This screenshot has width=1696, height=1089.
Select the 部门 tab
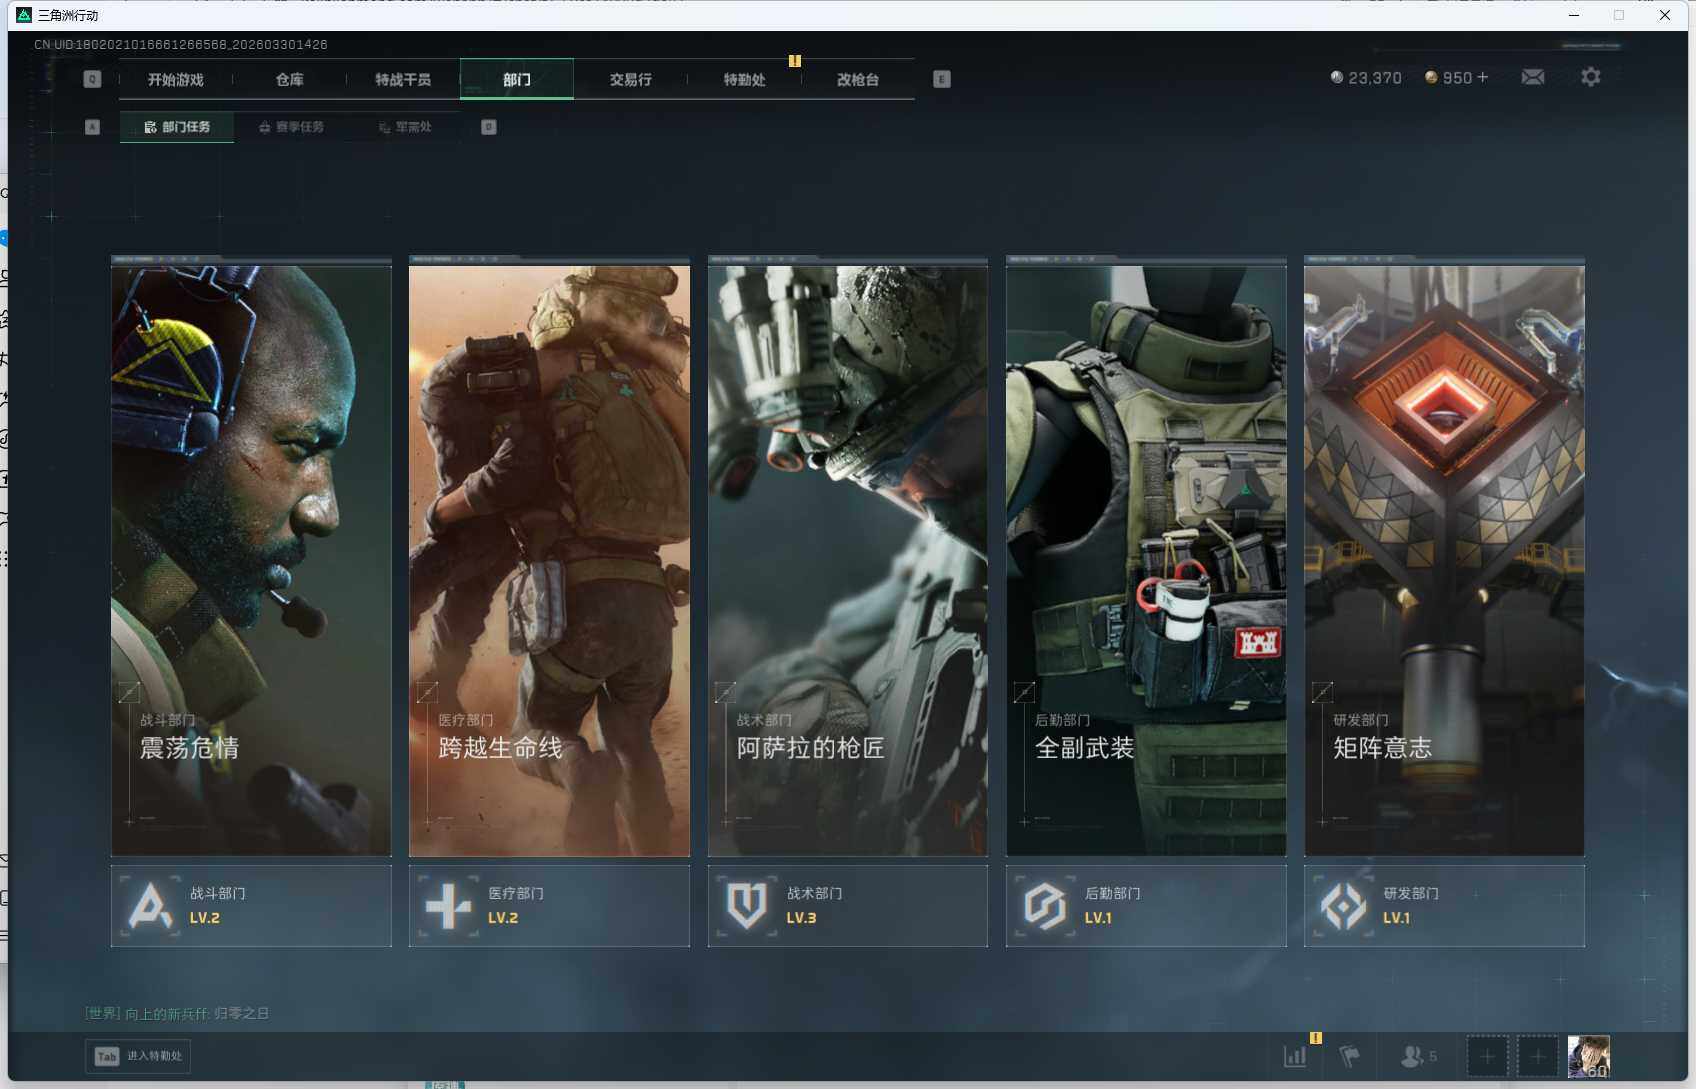[517, 79]
